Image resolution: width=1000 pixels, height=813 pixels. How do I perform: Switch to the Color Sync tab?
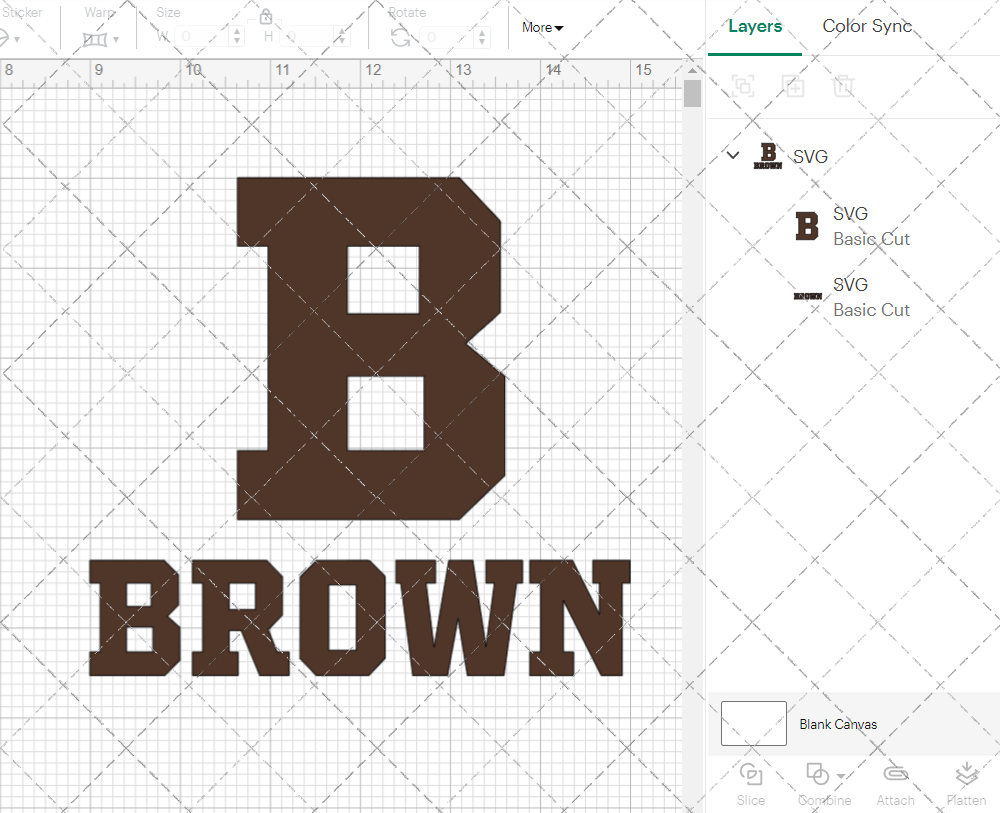[867, 26]
